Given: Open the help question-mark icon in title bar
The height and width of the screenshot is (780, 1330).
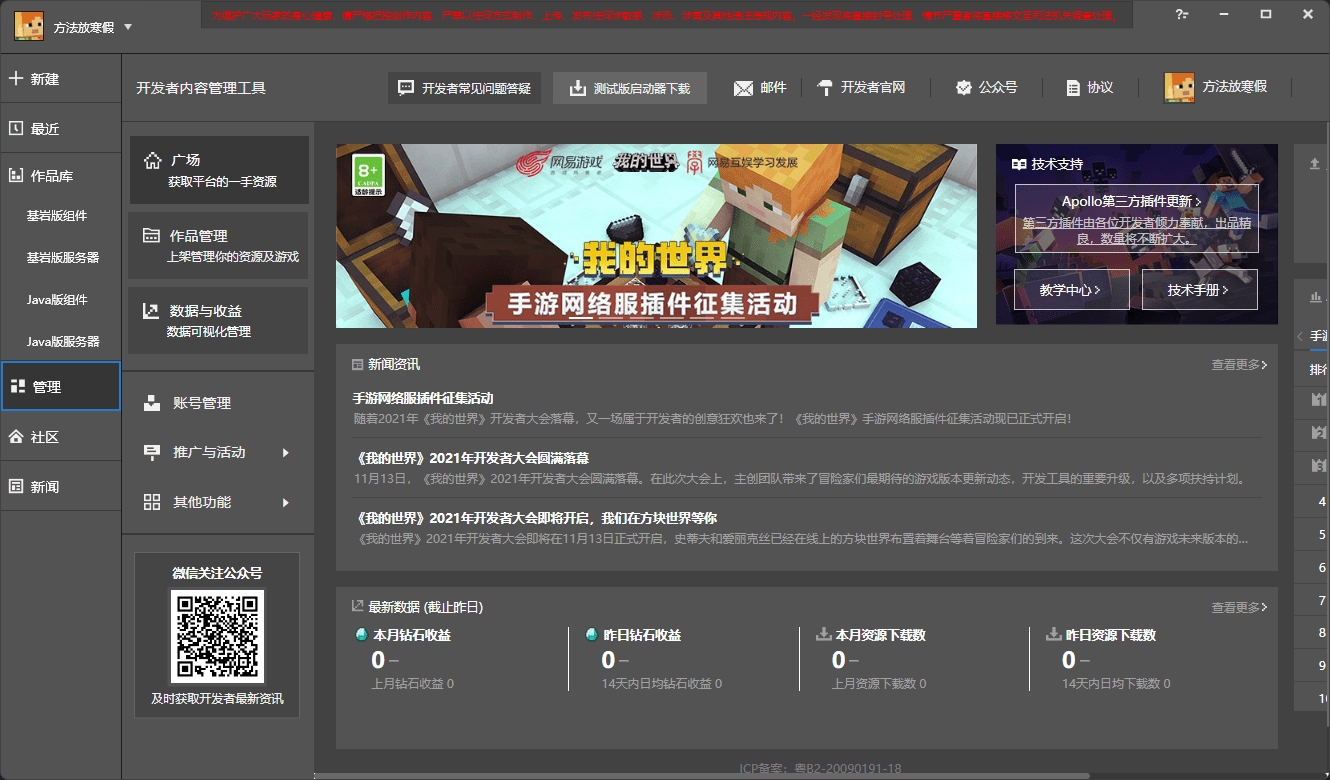Looking at the screenshot, I should pyautogui.click(x=1182, y=14).
